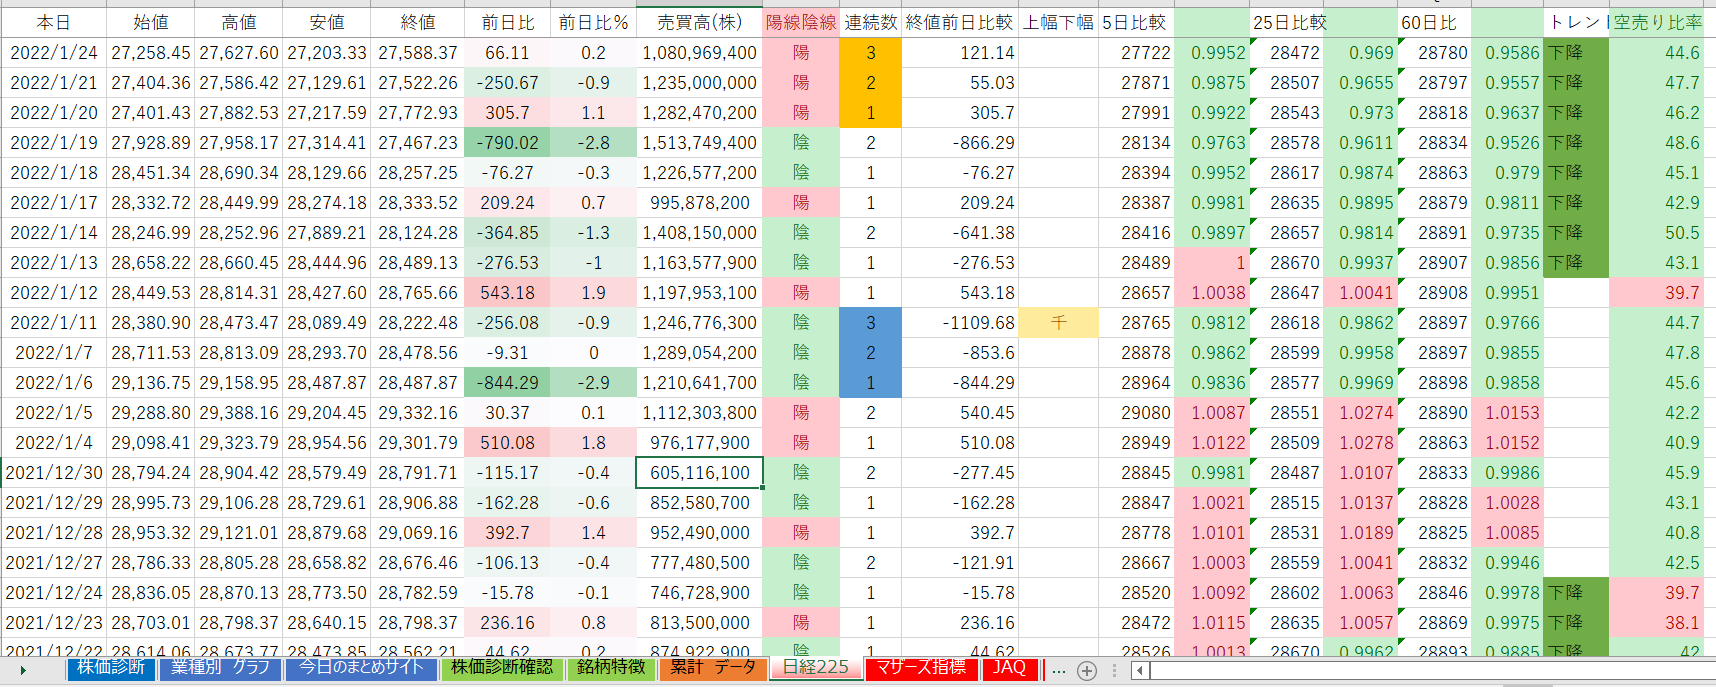Click the 売買高(株) column header cell
The height and width of the screenshot is (687, 1716).
pos(699,22)
